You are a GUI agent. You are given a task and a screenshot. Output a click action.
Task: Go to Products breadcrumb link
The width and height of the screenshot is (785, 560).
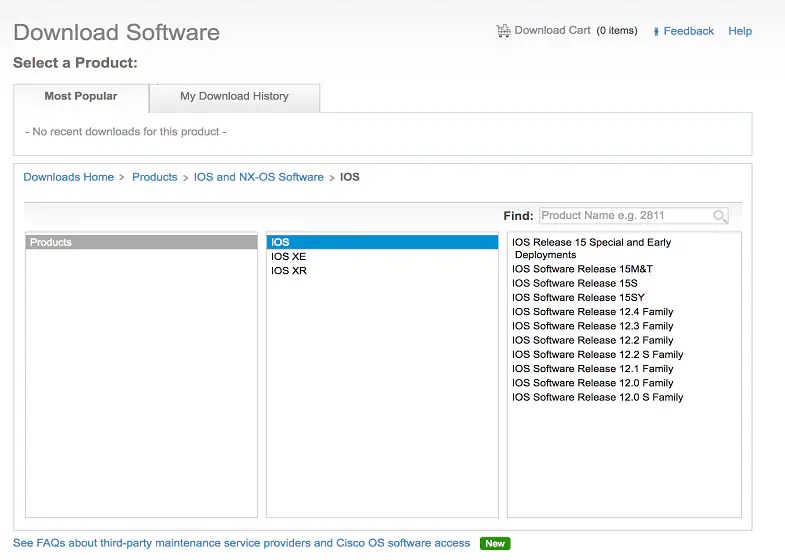[155, 177]
